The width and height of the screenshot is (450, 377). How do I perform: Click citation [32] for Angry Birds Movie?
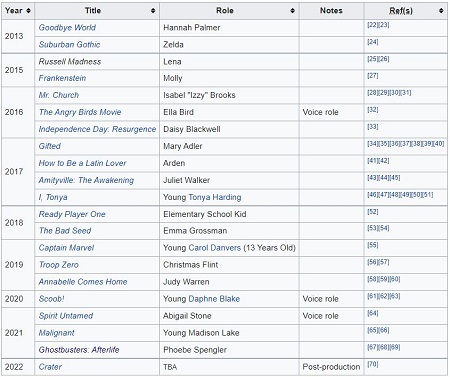tap(373, 110)
